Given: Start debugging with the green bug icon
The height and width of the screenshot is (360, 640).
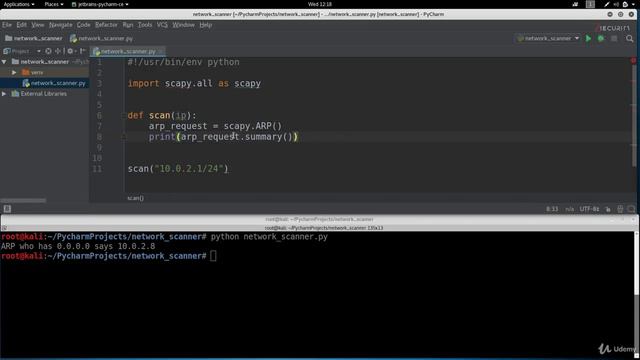Looking at the screenshot, I should click(x=601, y=38).
